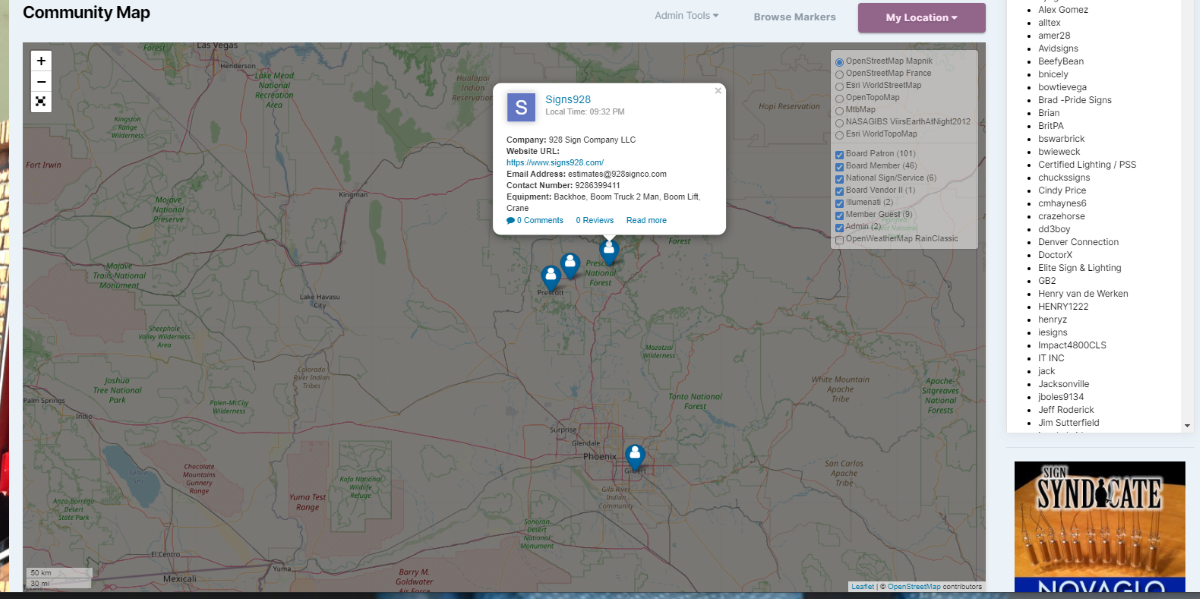Click the marker east of Phoenix near Gilbert
Image resolution: width=1200 pixels, height=599 pixels.
(x=634, y=457)
